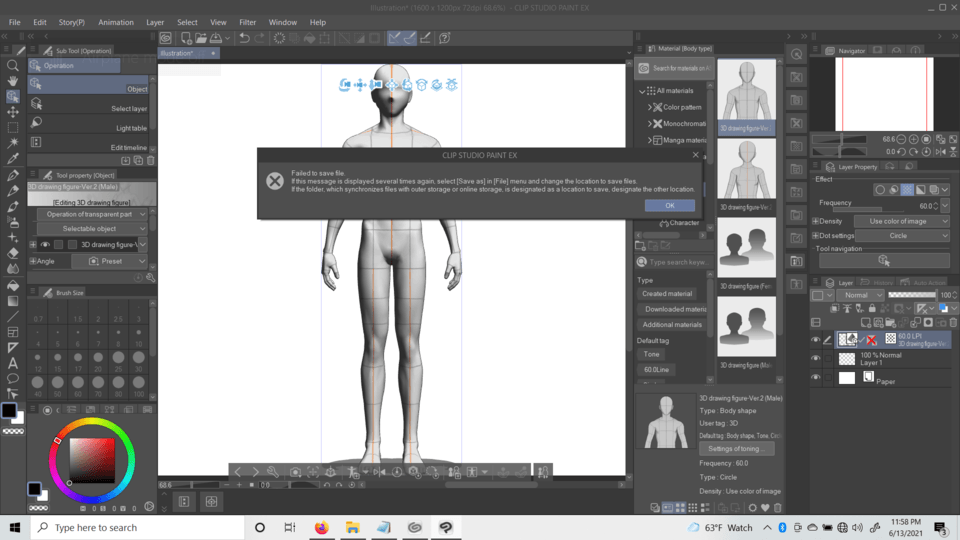Image resolution: width=960 pixels, height=540 pixels.
Task: Click the heart favorite icon in Material panel
Action: pyautogui.click(x=765, y=508)
